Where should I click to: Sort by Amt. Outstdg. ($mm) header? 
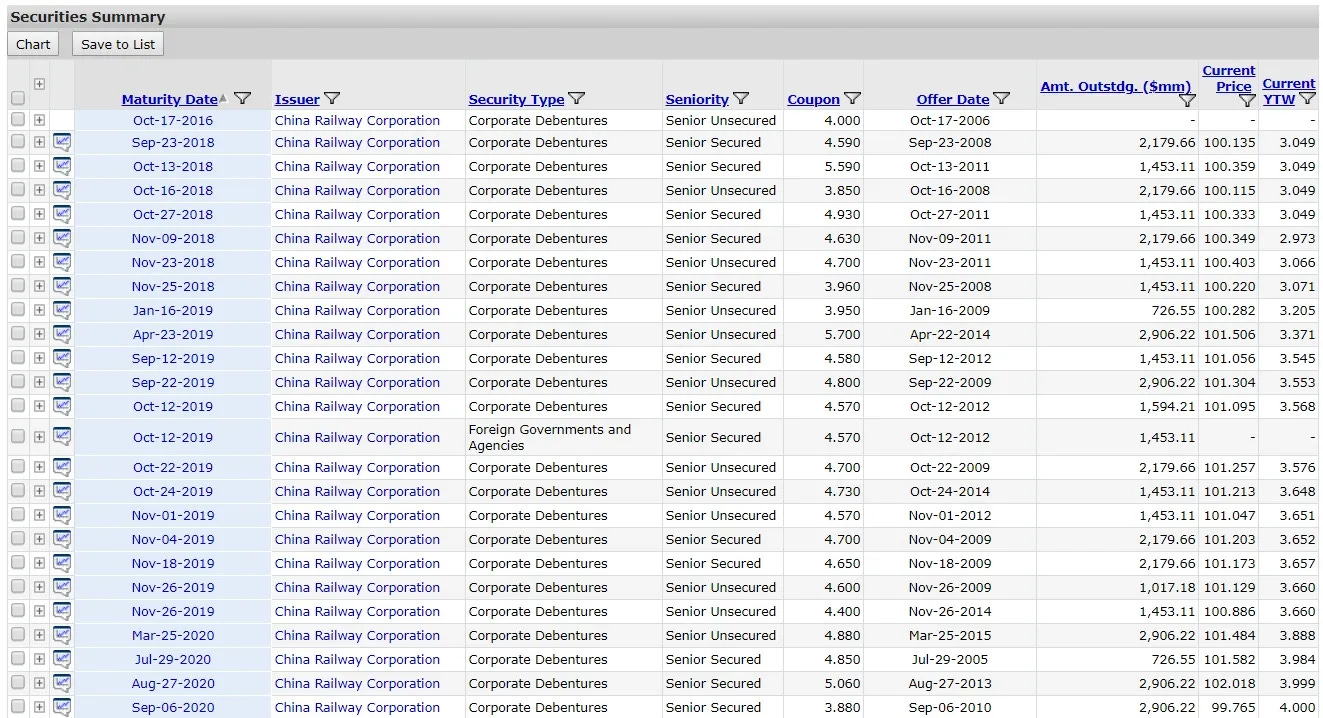point(1116,87)
